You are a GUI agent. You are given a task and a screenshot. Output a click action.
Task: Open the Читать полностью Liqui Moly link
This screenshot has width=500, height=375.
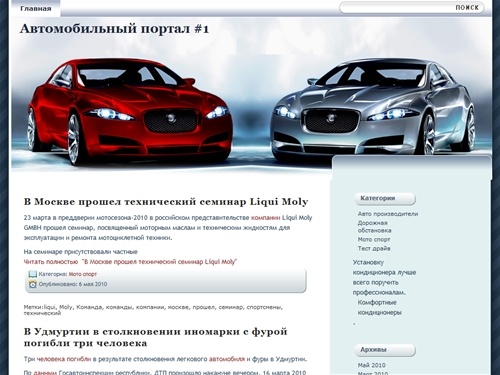[x=130, y=262]
